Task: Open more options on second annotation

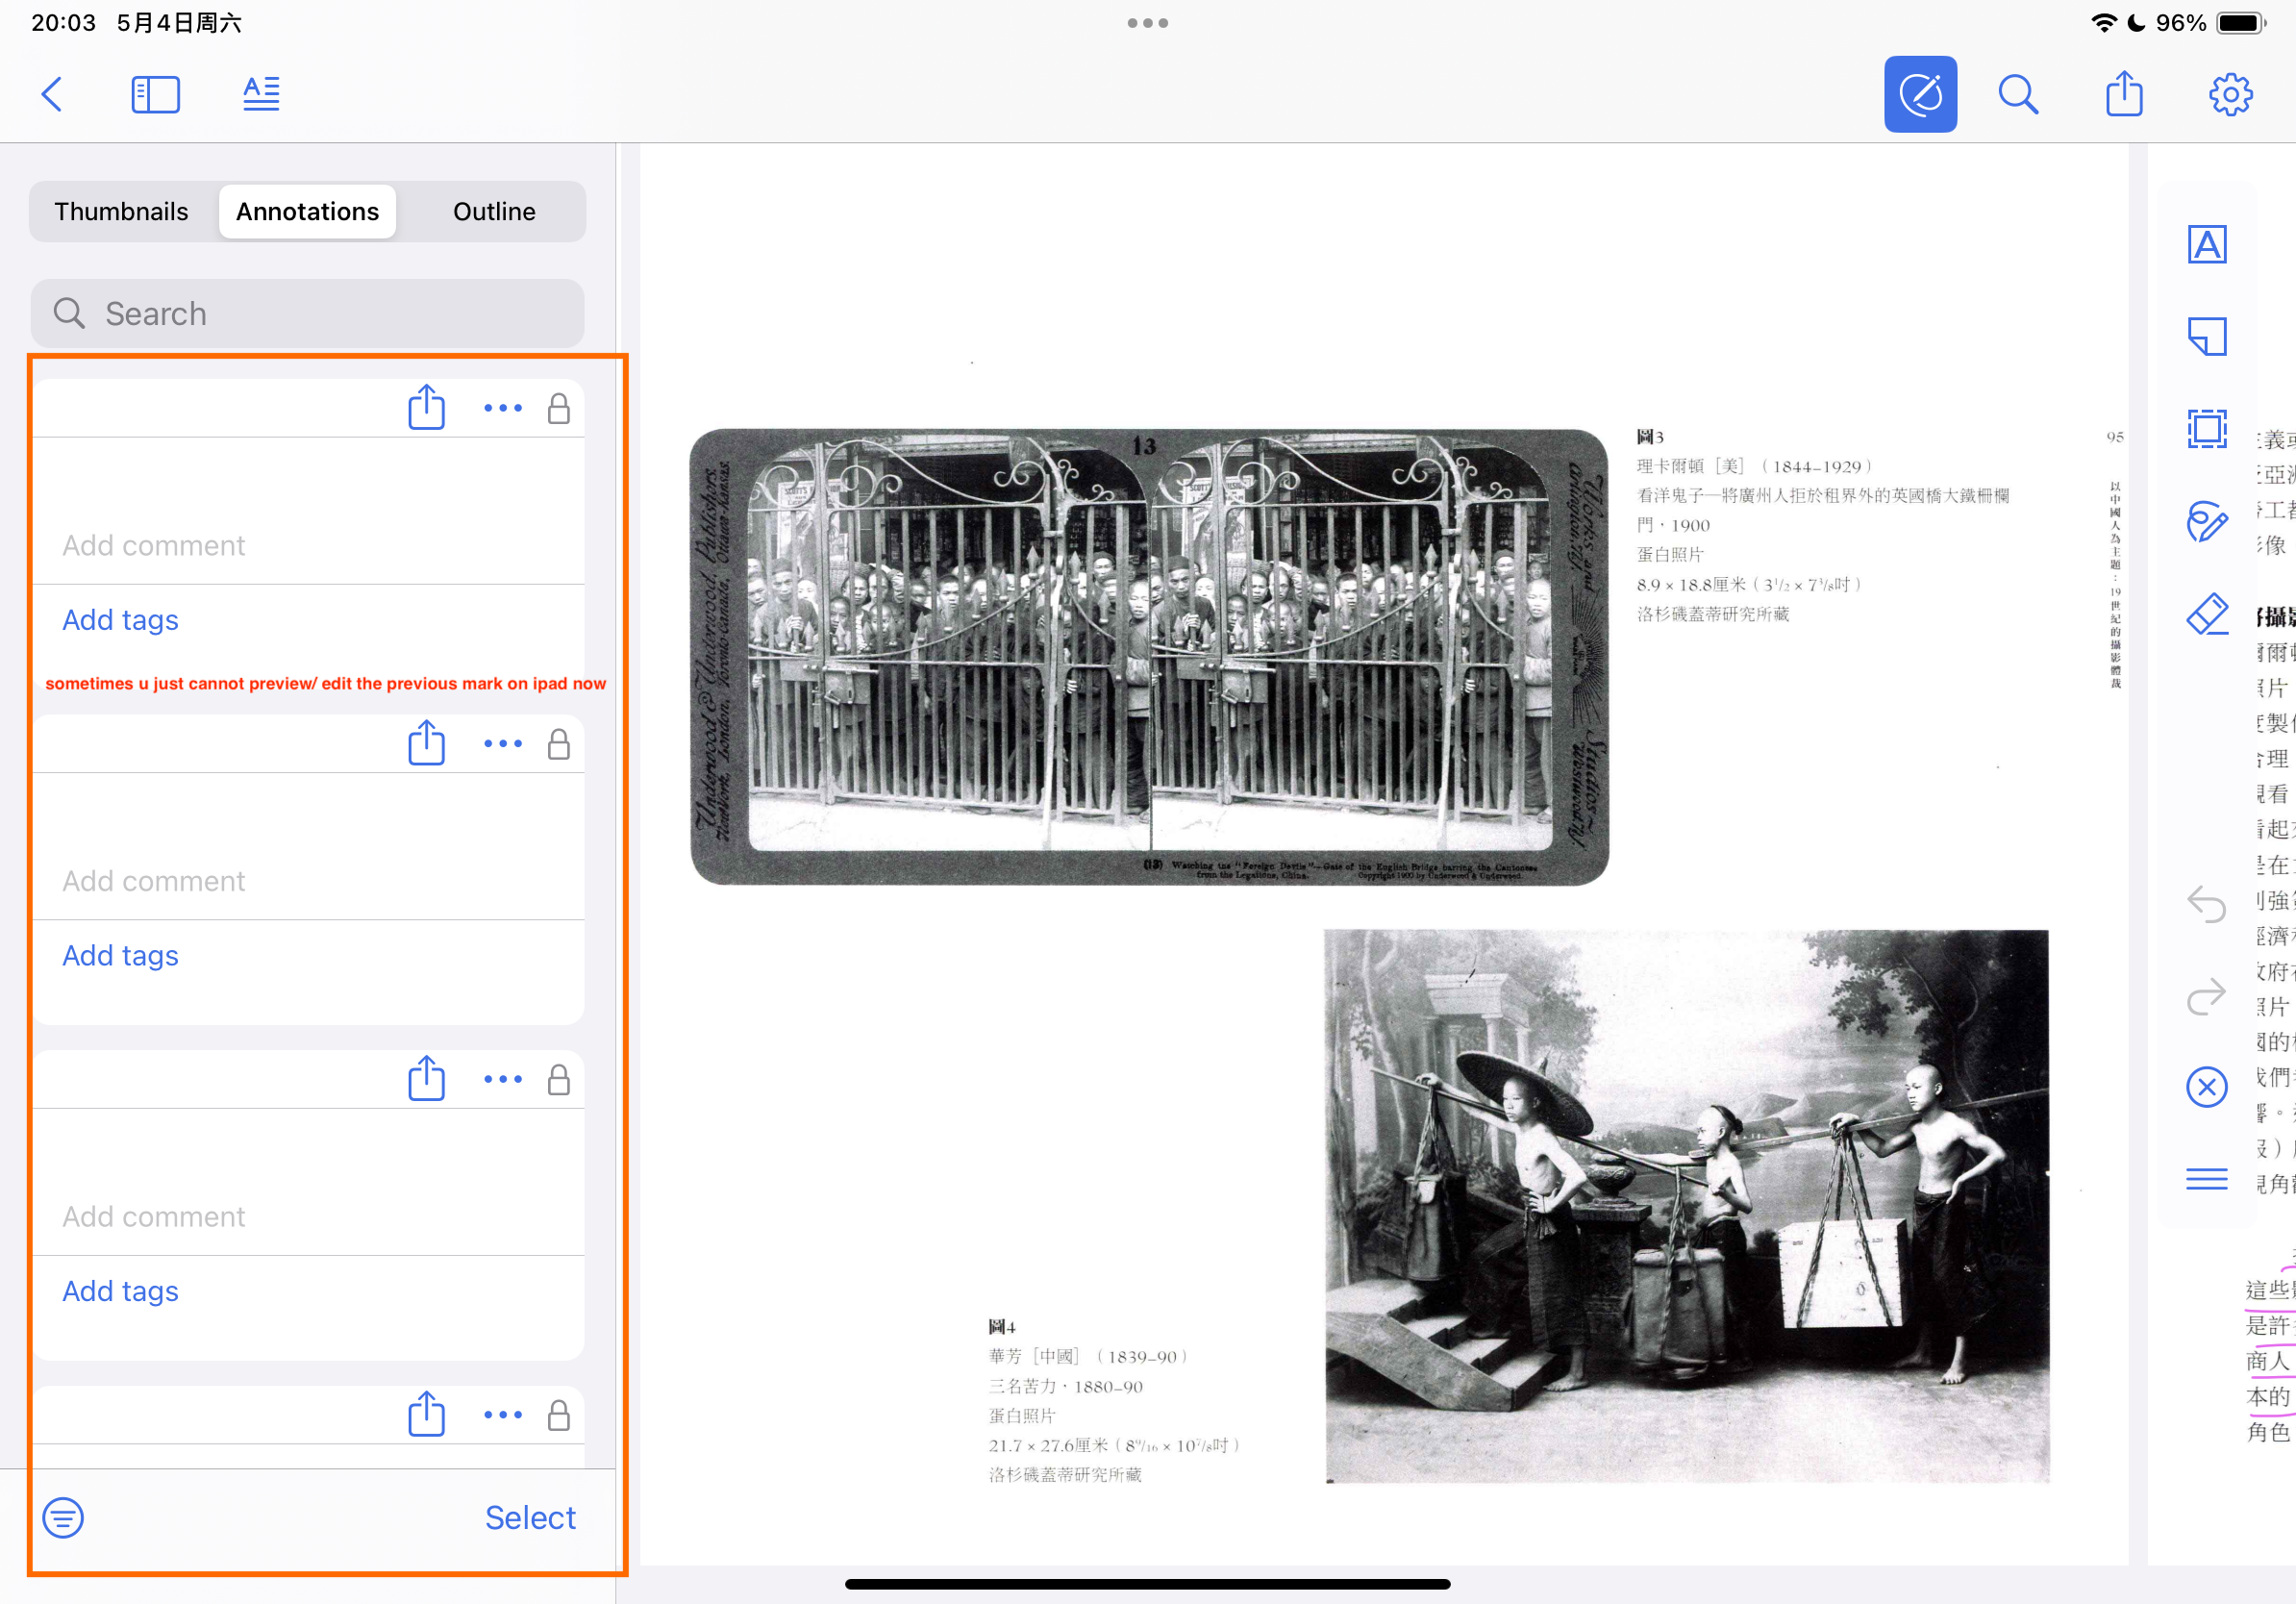Action: pyautogui.click(x=502, y=744)
